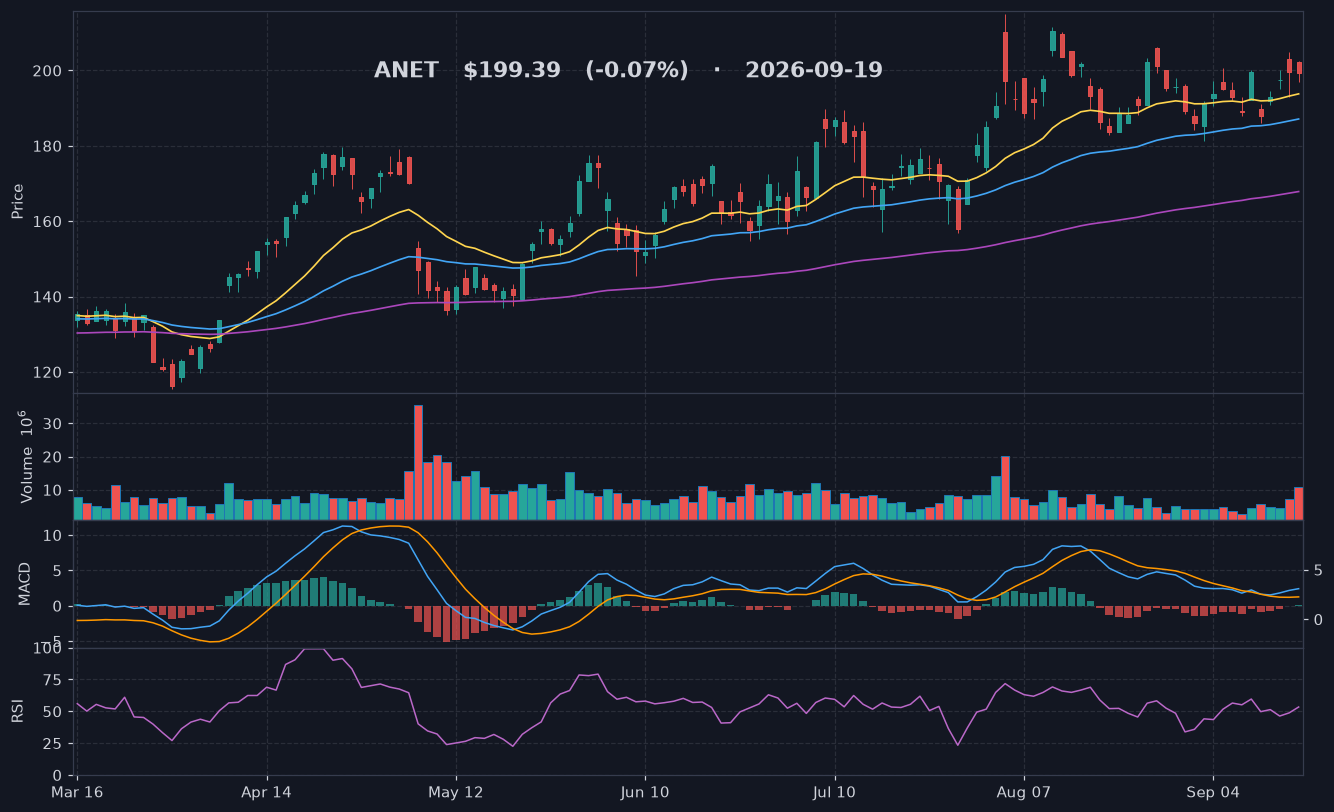Click the tallest volume bar in May

pos(418,462)
